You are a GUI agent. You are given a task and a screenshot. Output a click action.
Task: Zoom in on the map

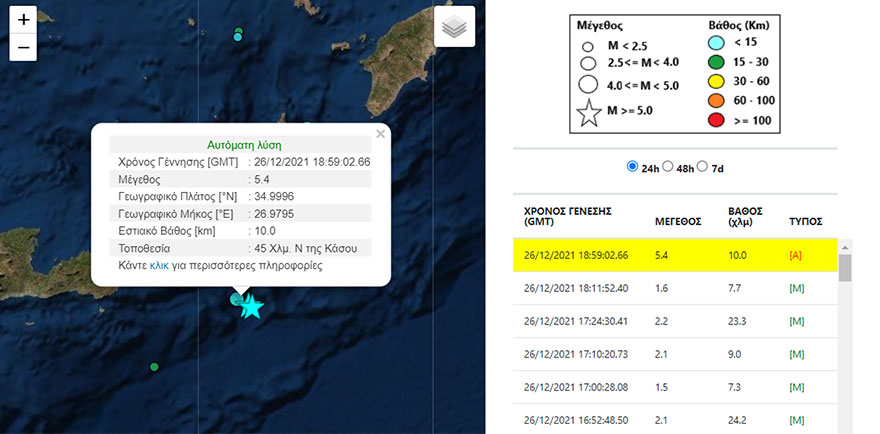coord(24,20)
